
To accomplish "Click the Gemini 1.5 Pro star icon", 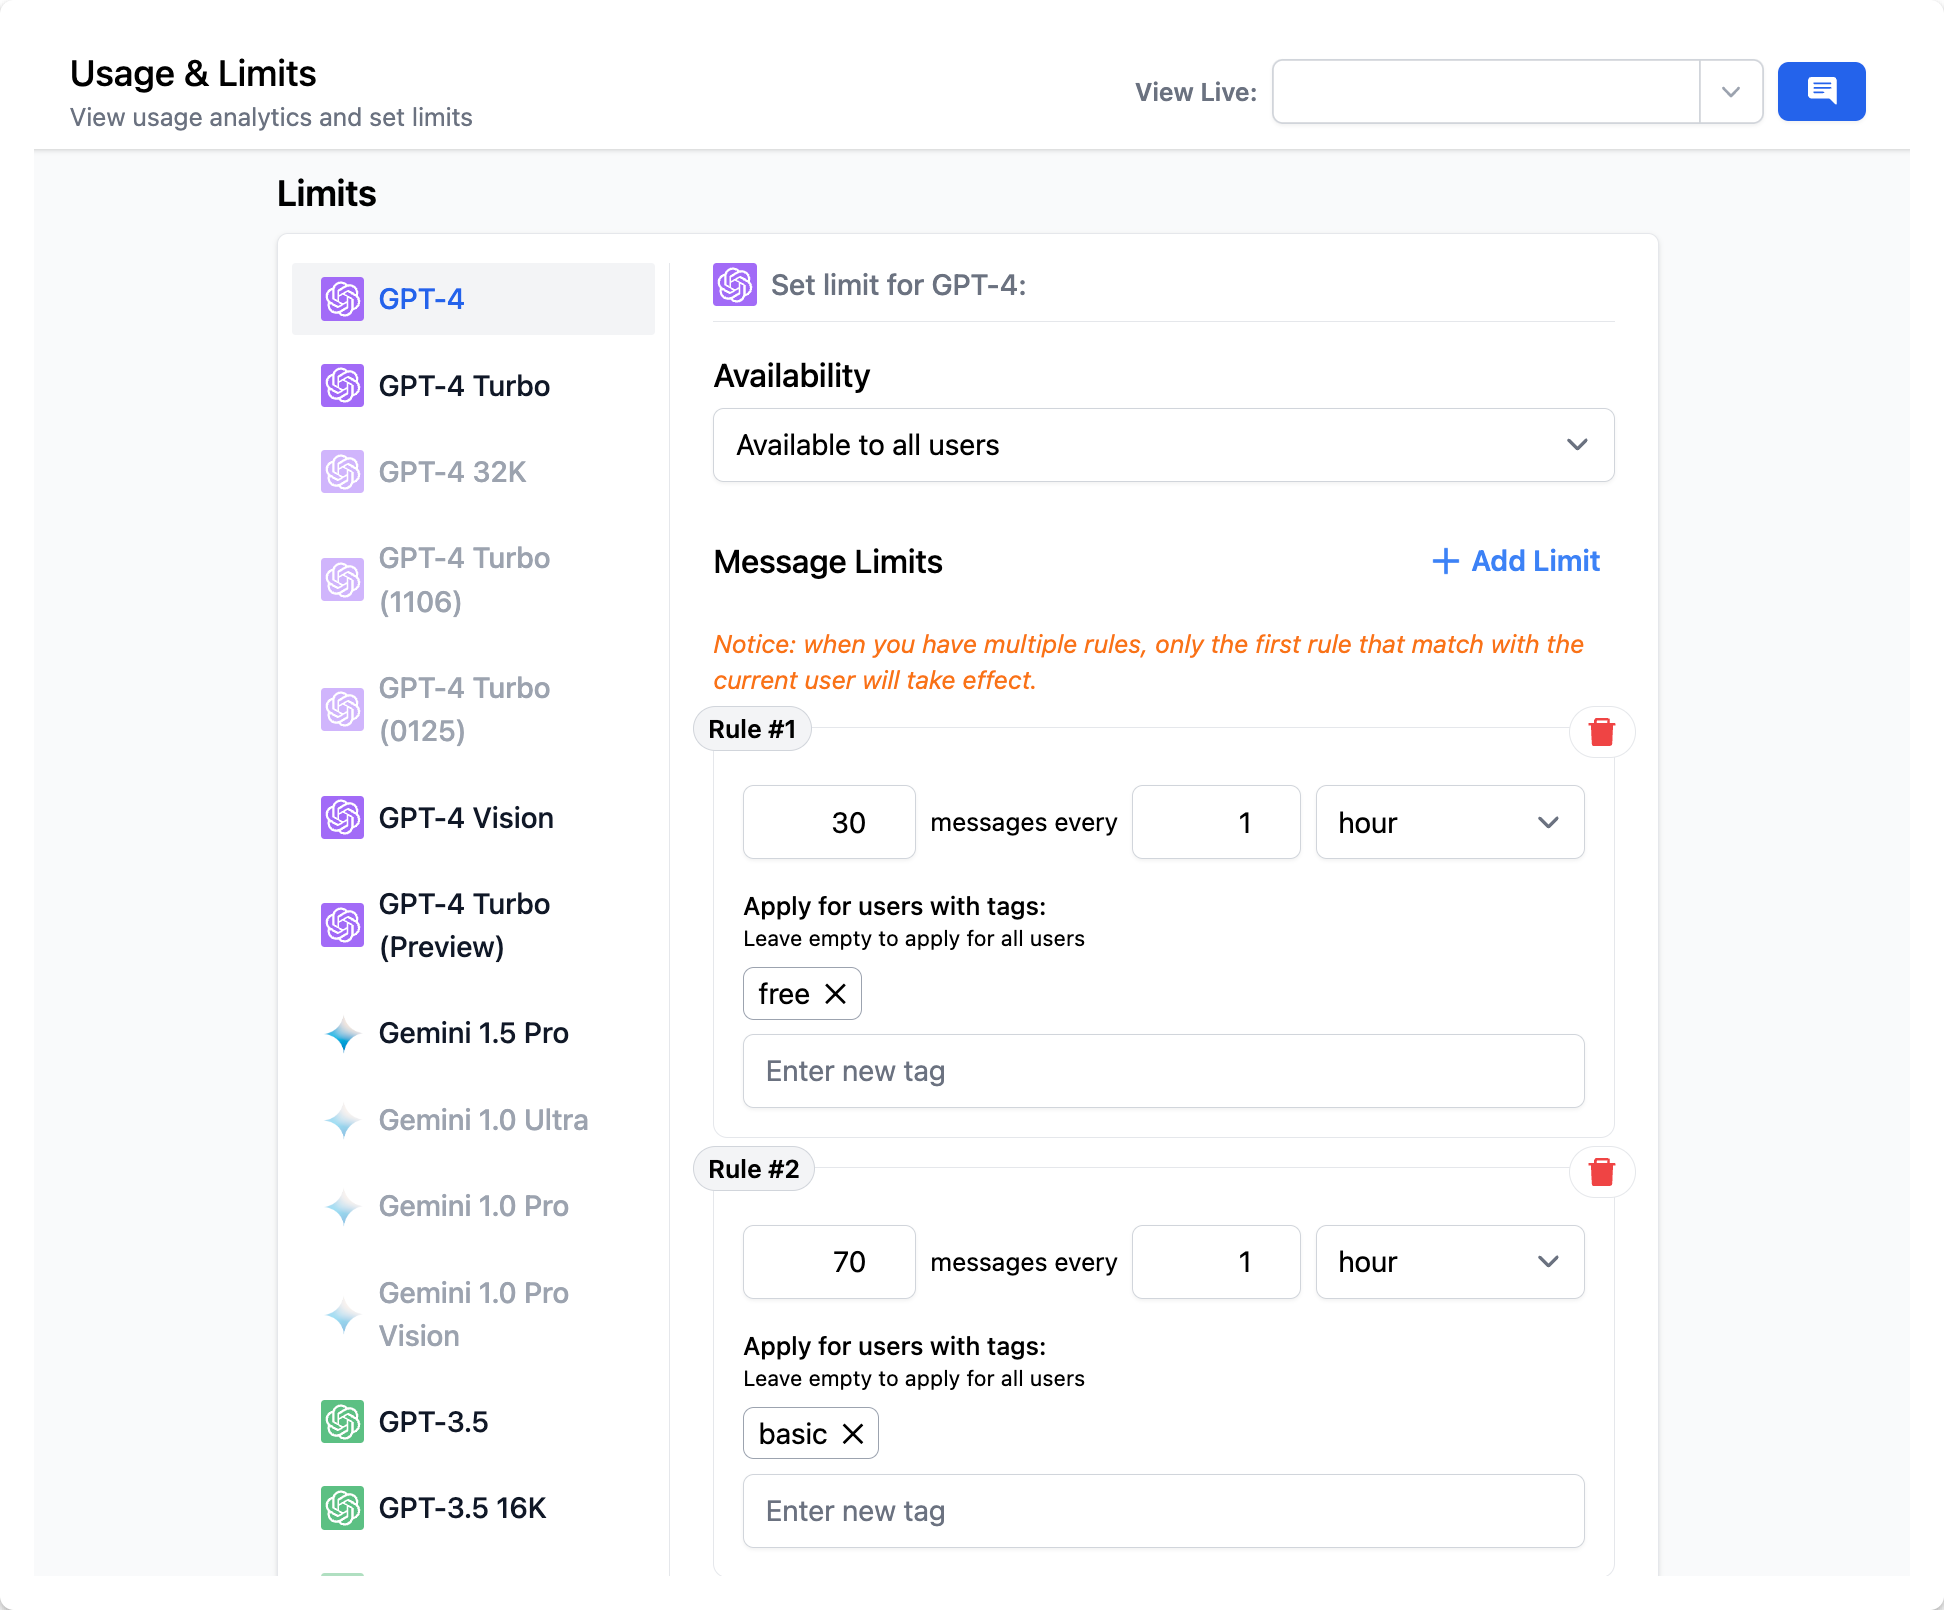I will coord(342,1034).
